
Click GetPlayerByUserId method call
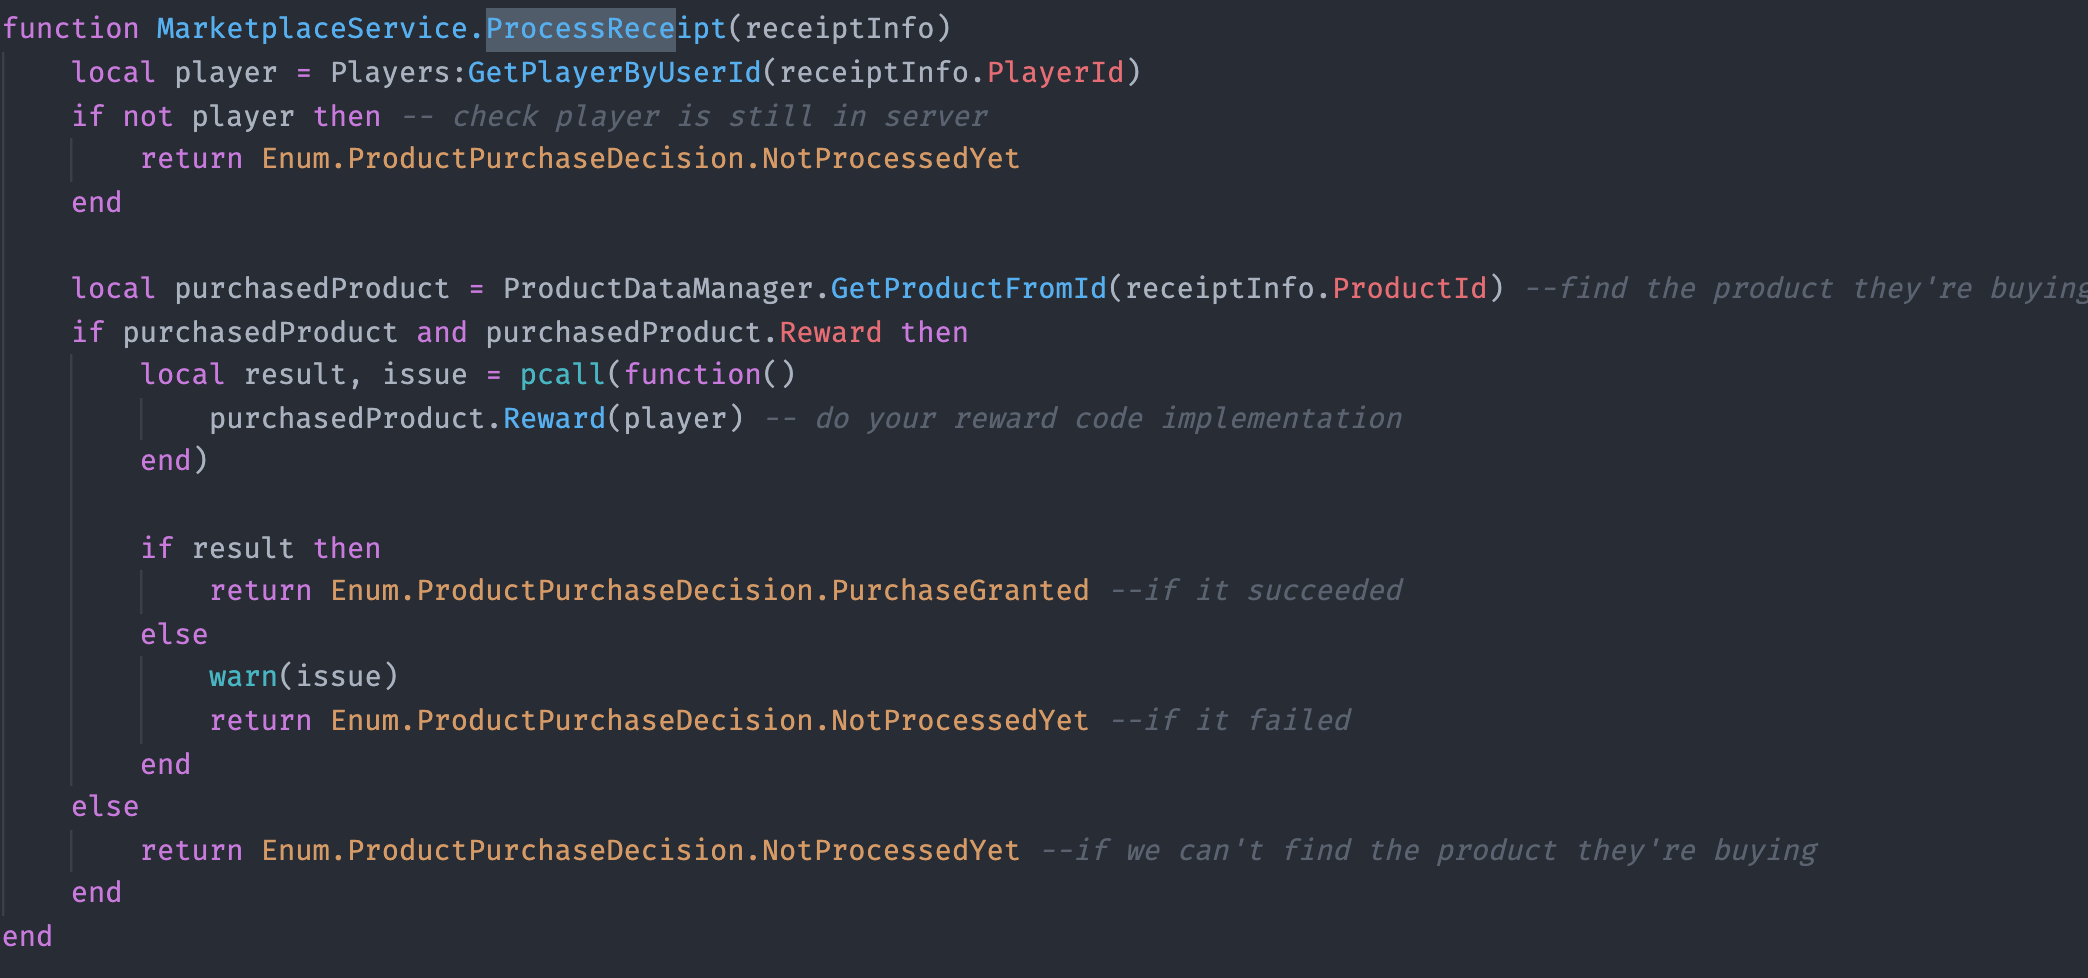pos(615,72)
